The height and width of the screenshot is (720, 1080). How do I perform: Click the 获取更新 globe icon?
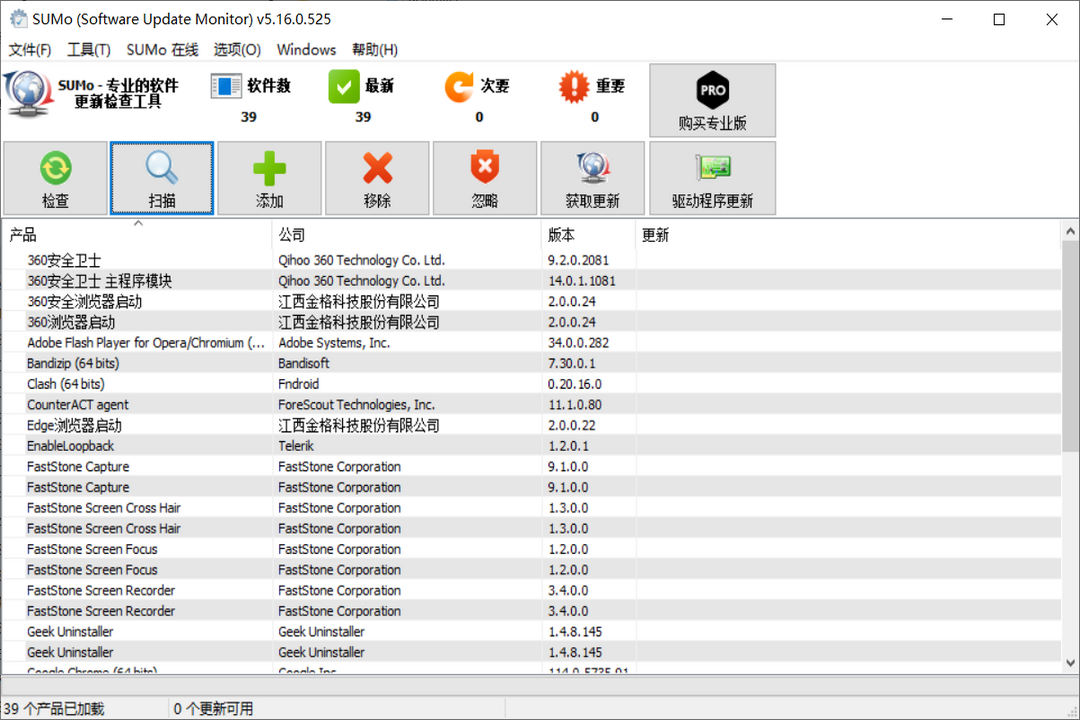(x=592, y=168)
